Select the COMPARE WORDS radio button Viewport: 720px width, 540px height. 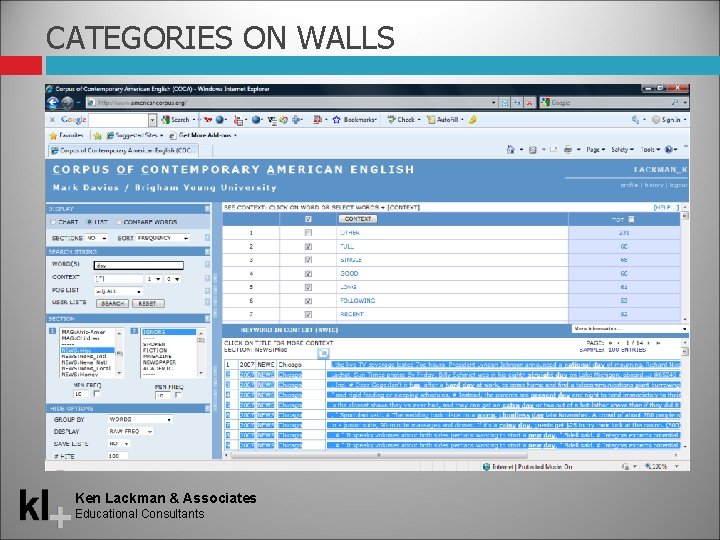tap(118, 222)
